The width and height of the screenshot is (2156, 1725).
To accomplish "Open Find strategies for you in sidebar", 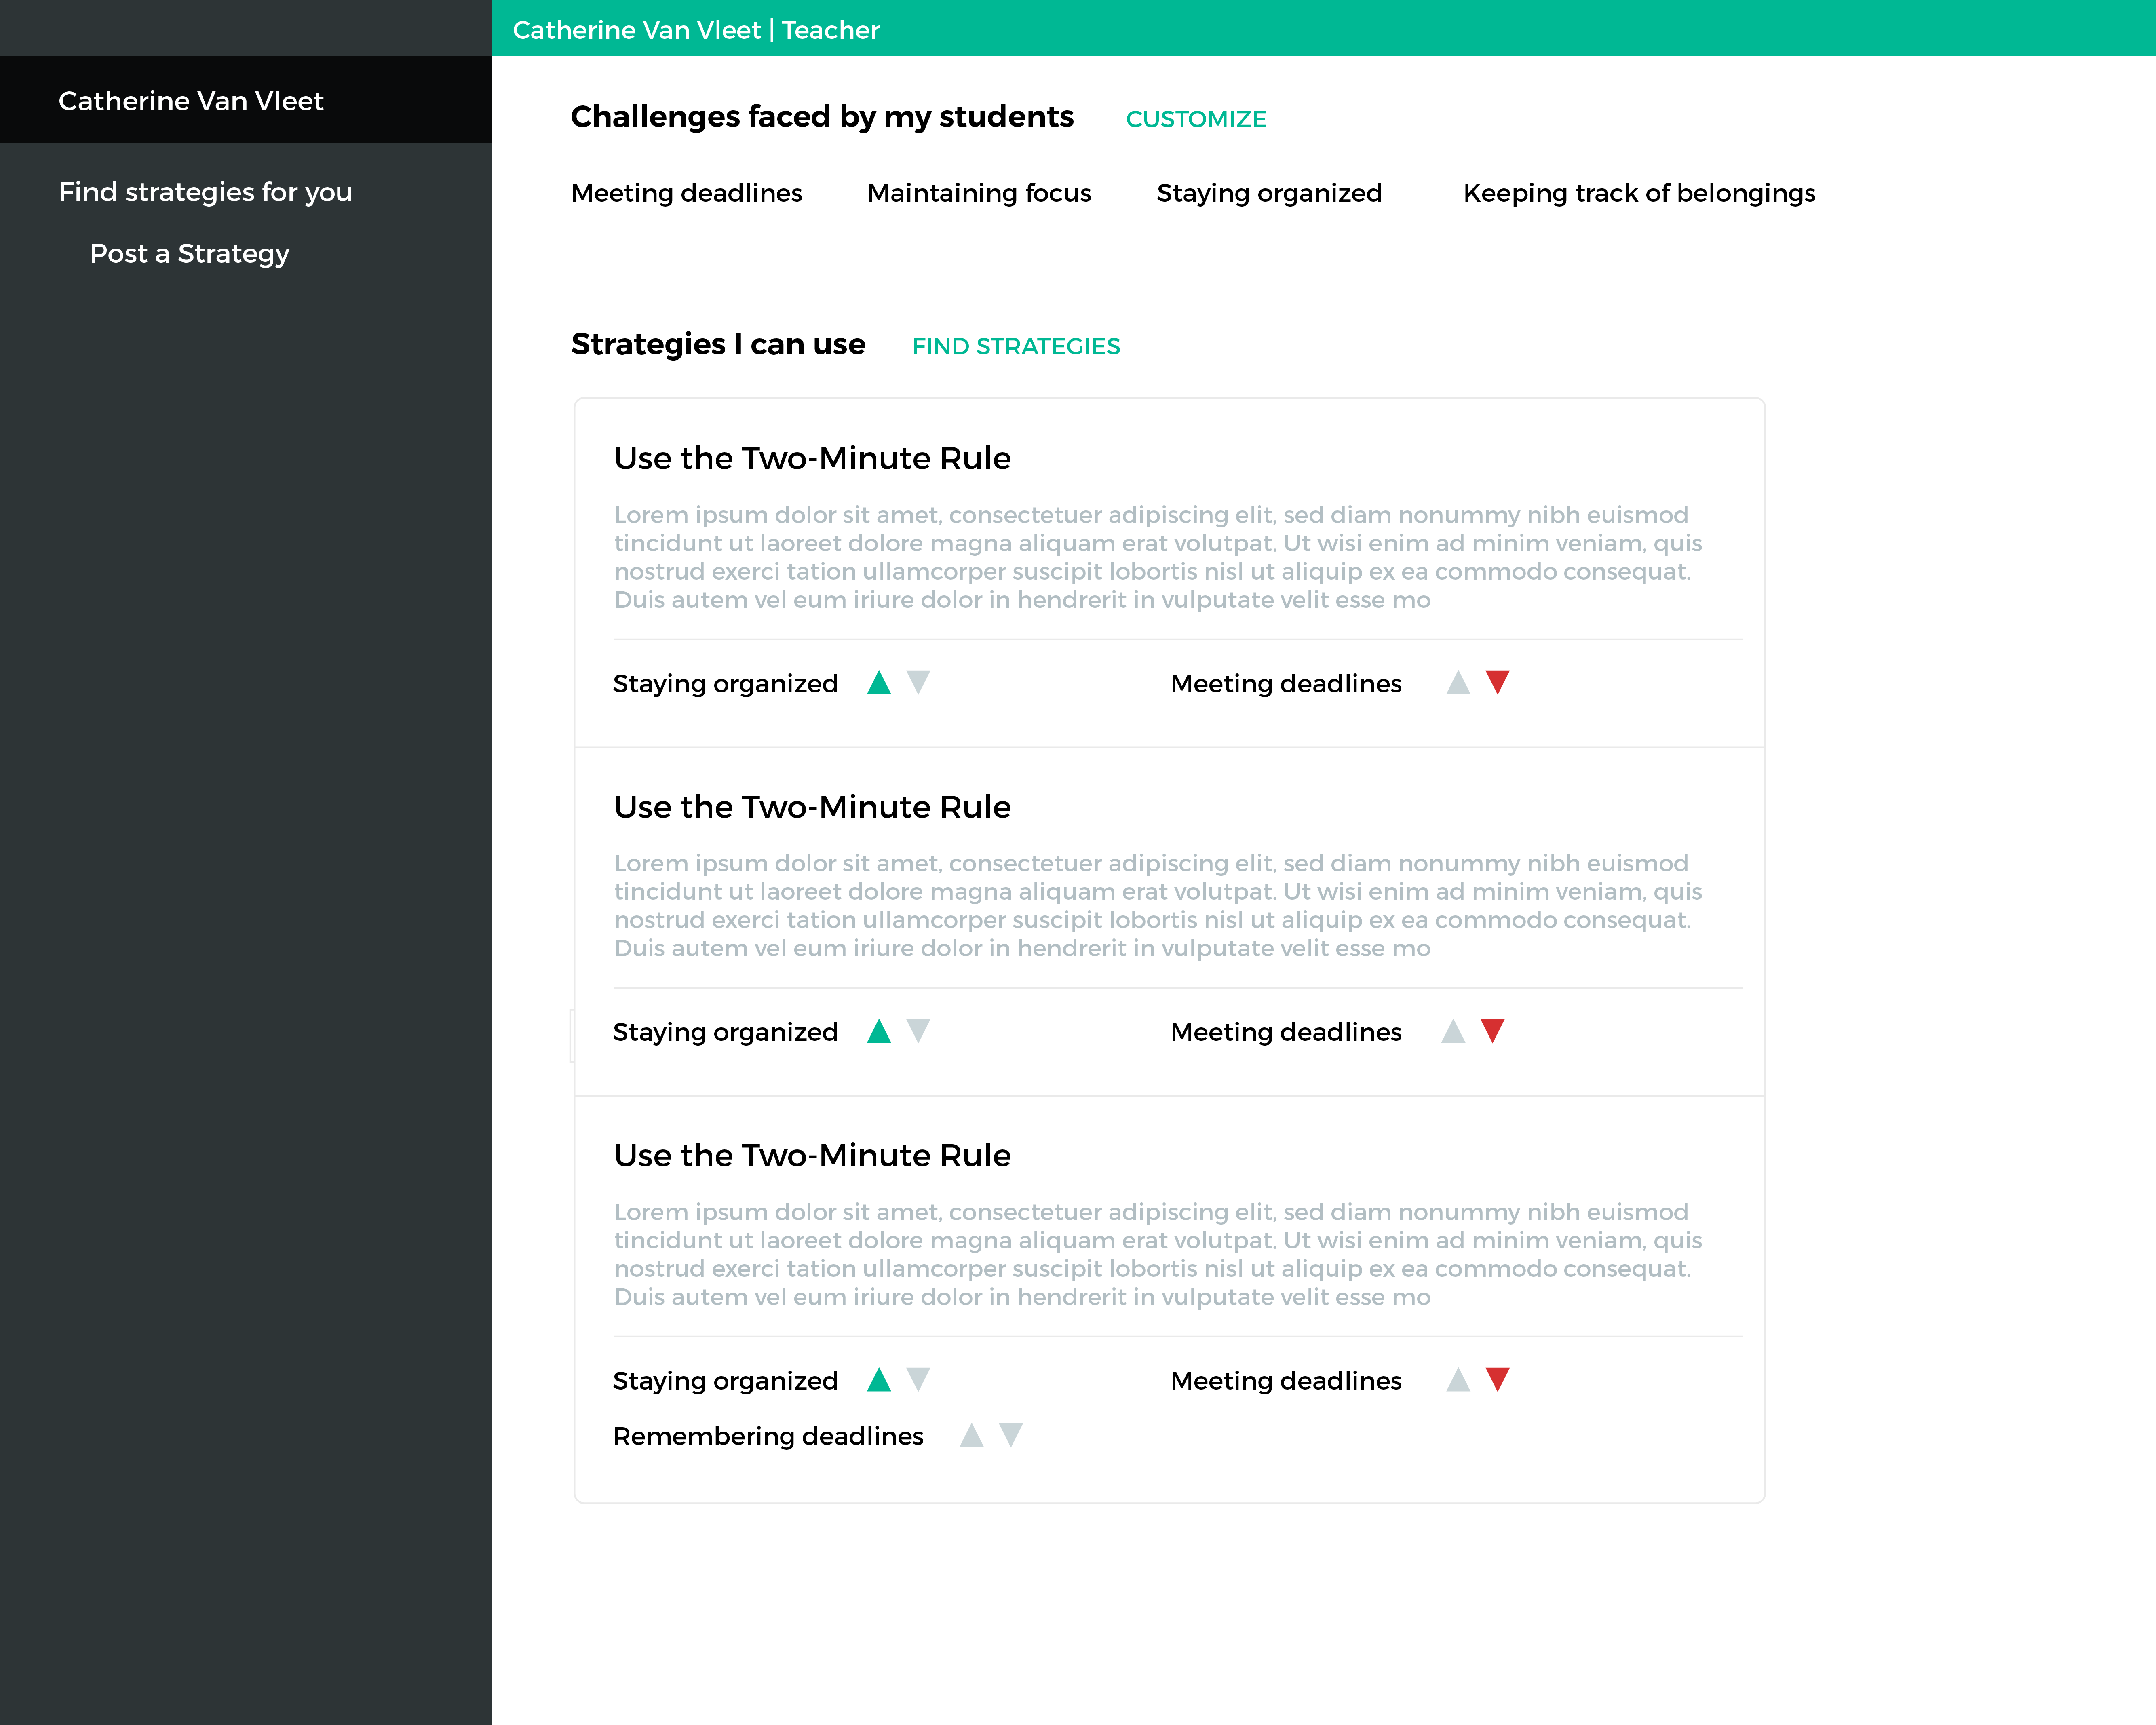I will (205, 192).
